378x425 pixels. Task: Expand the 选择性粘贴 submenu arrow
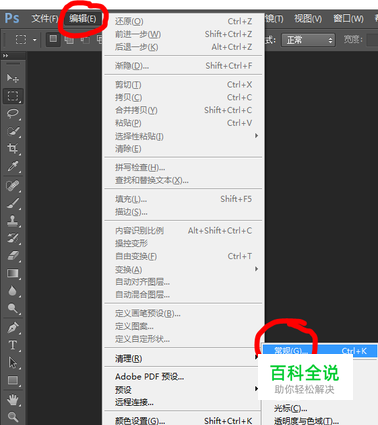tap(256, 136)
